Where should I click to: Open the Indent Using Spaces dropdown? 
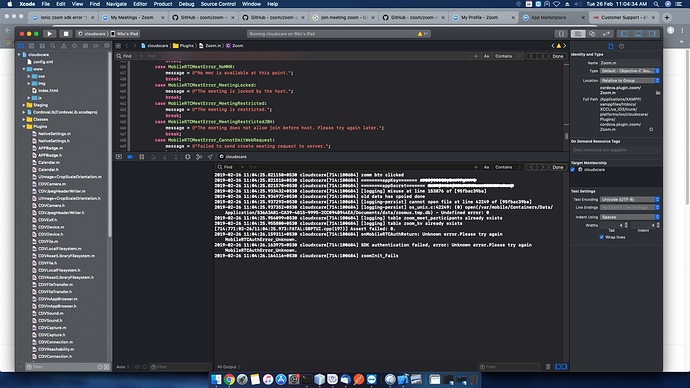click(630, 217)
